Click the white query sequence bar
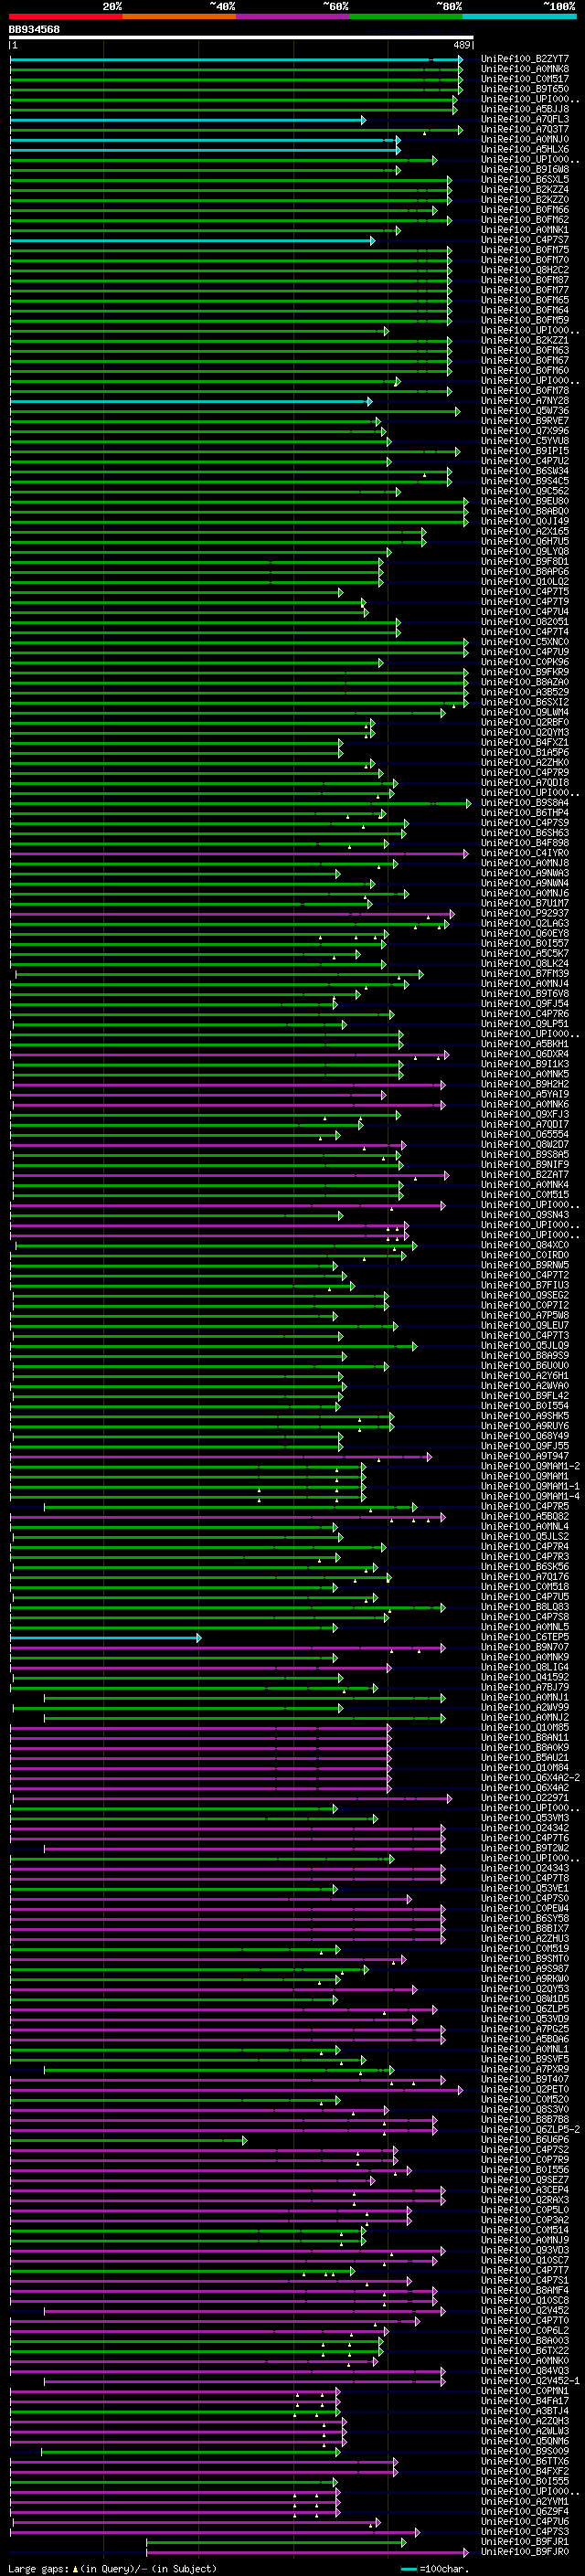Screen dimensions: 585x2576 pyautogui.click(x=241, y=37)
